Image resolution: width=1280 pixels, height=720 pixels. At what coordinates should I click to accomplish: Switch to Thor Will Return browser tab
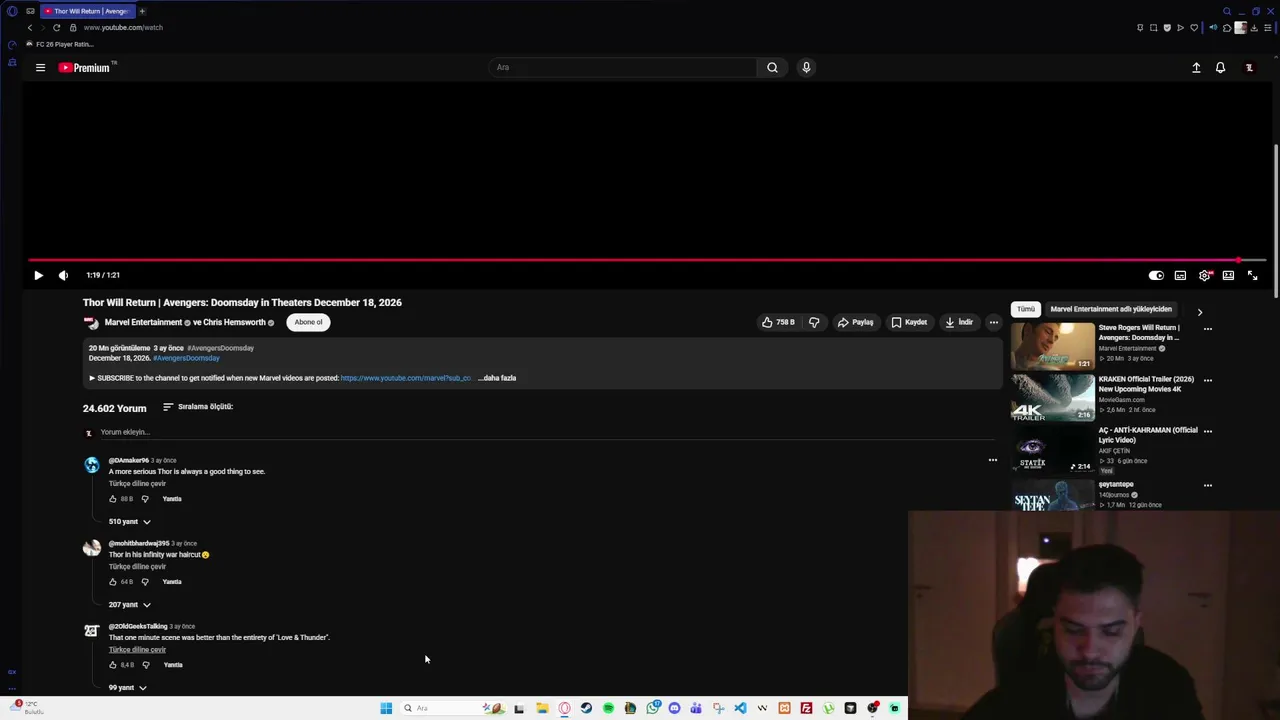[86, 11]
